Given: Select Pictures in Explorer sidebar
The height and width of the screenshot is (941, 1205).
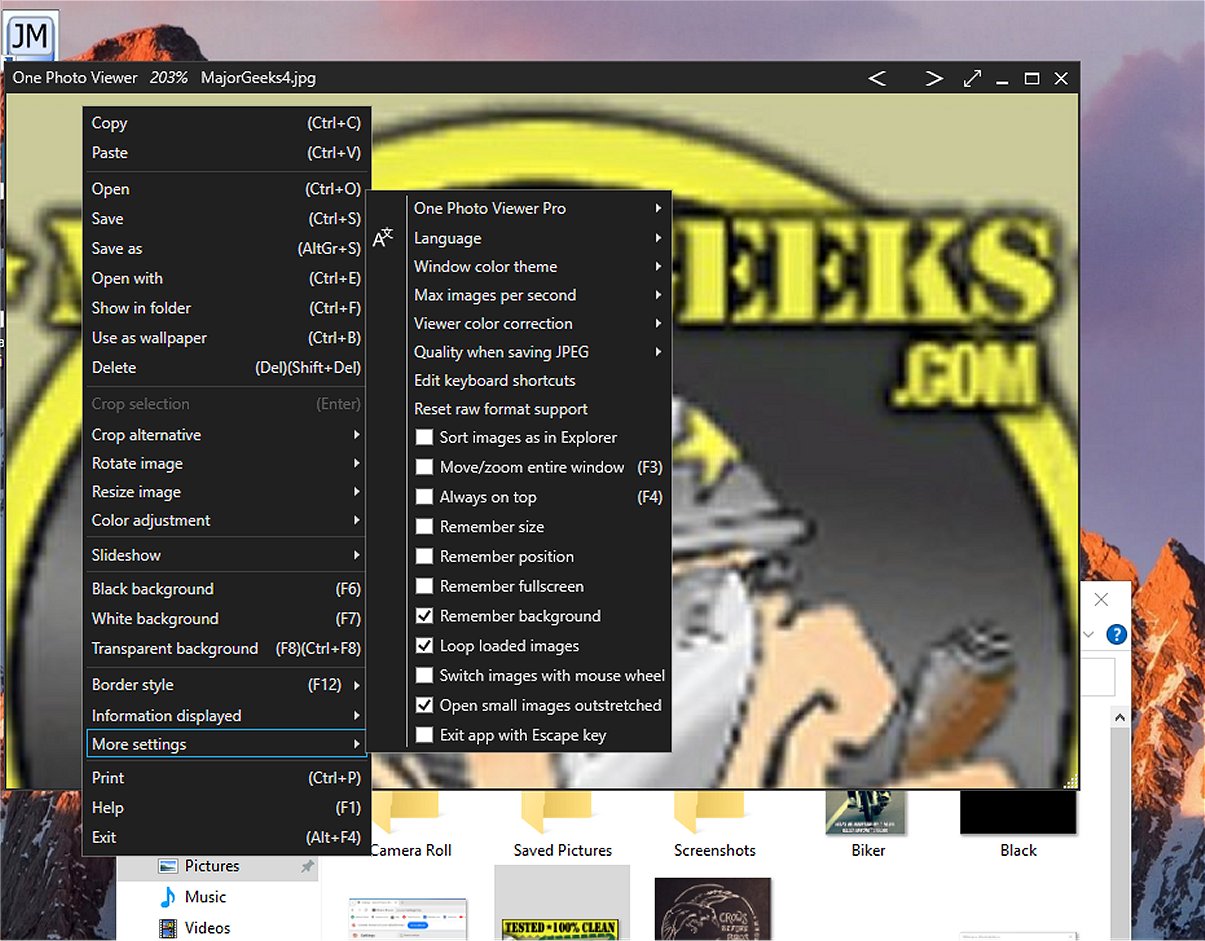Looking at the screenshot, I should 212,866.
